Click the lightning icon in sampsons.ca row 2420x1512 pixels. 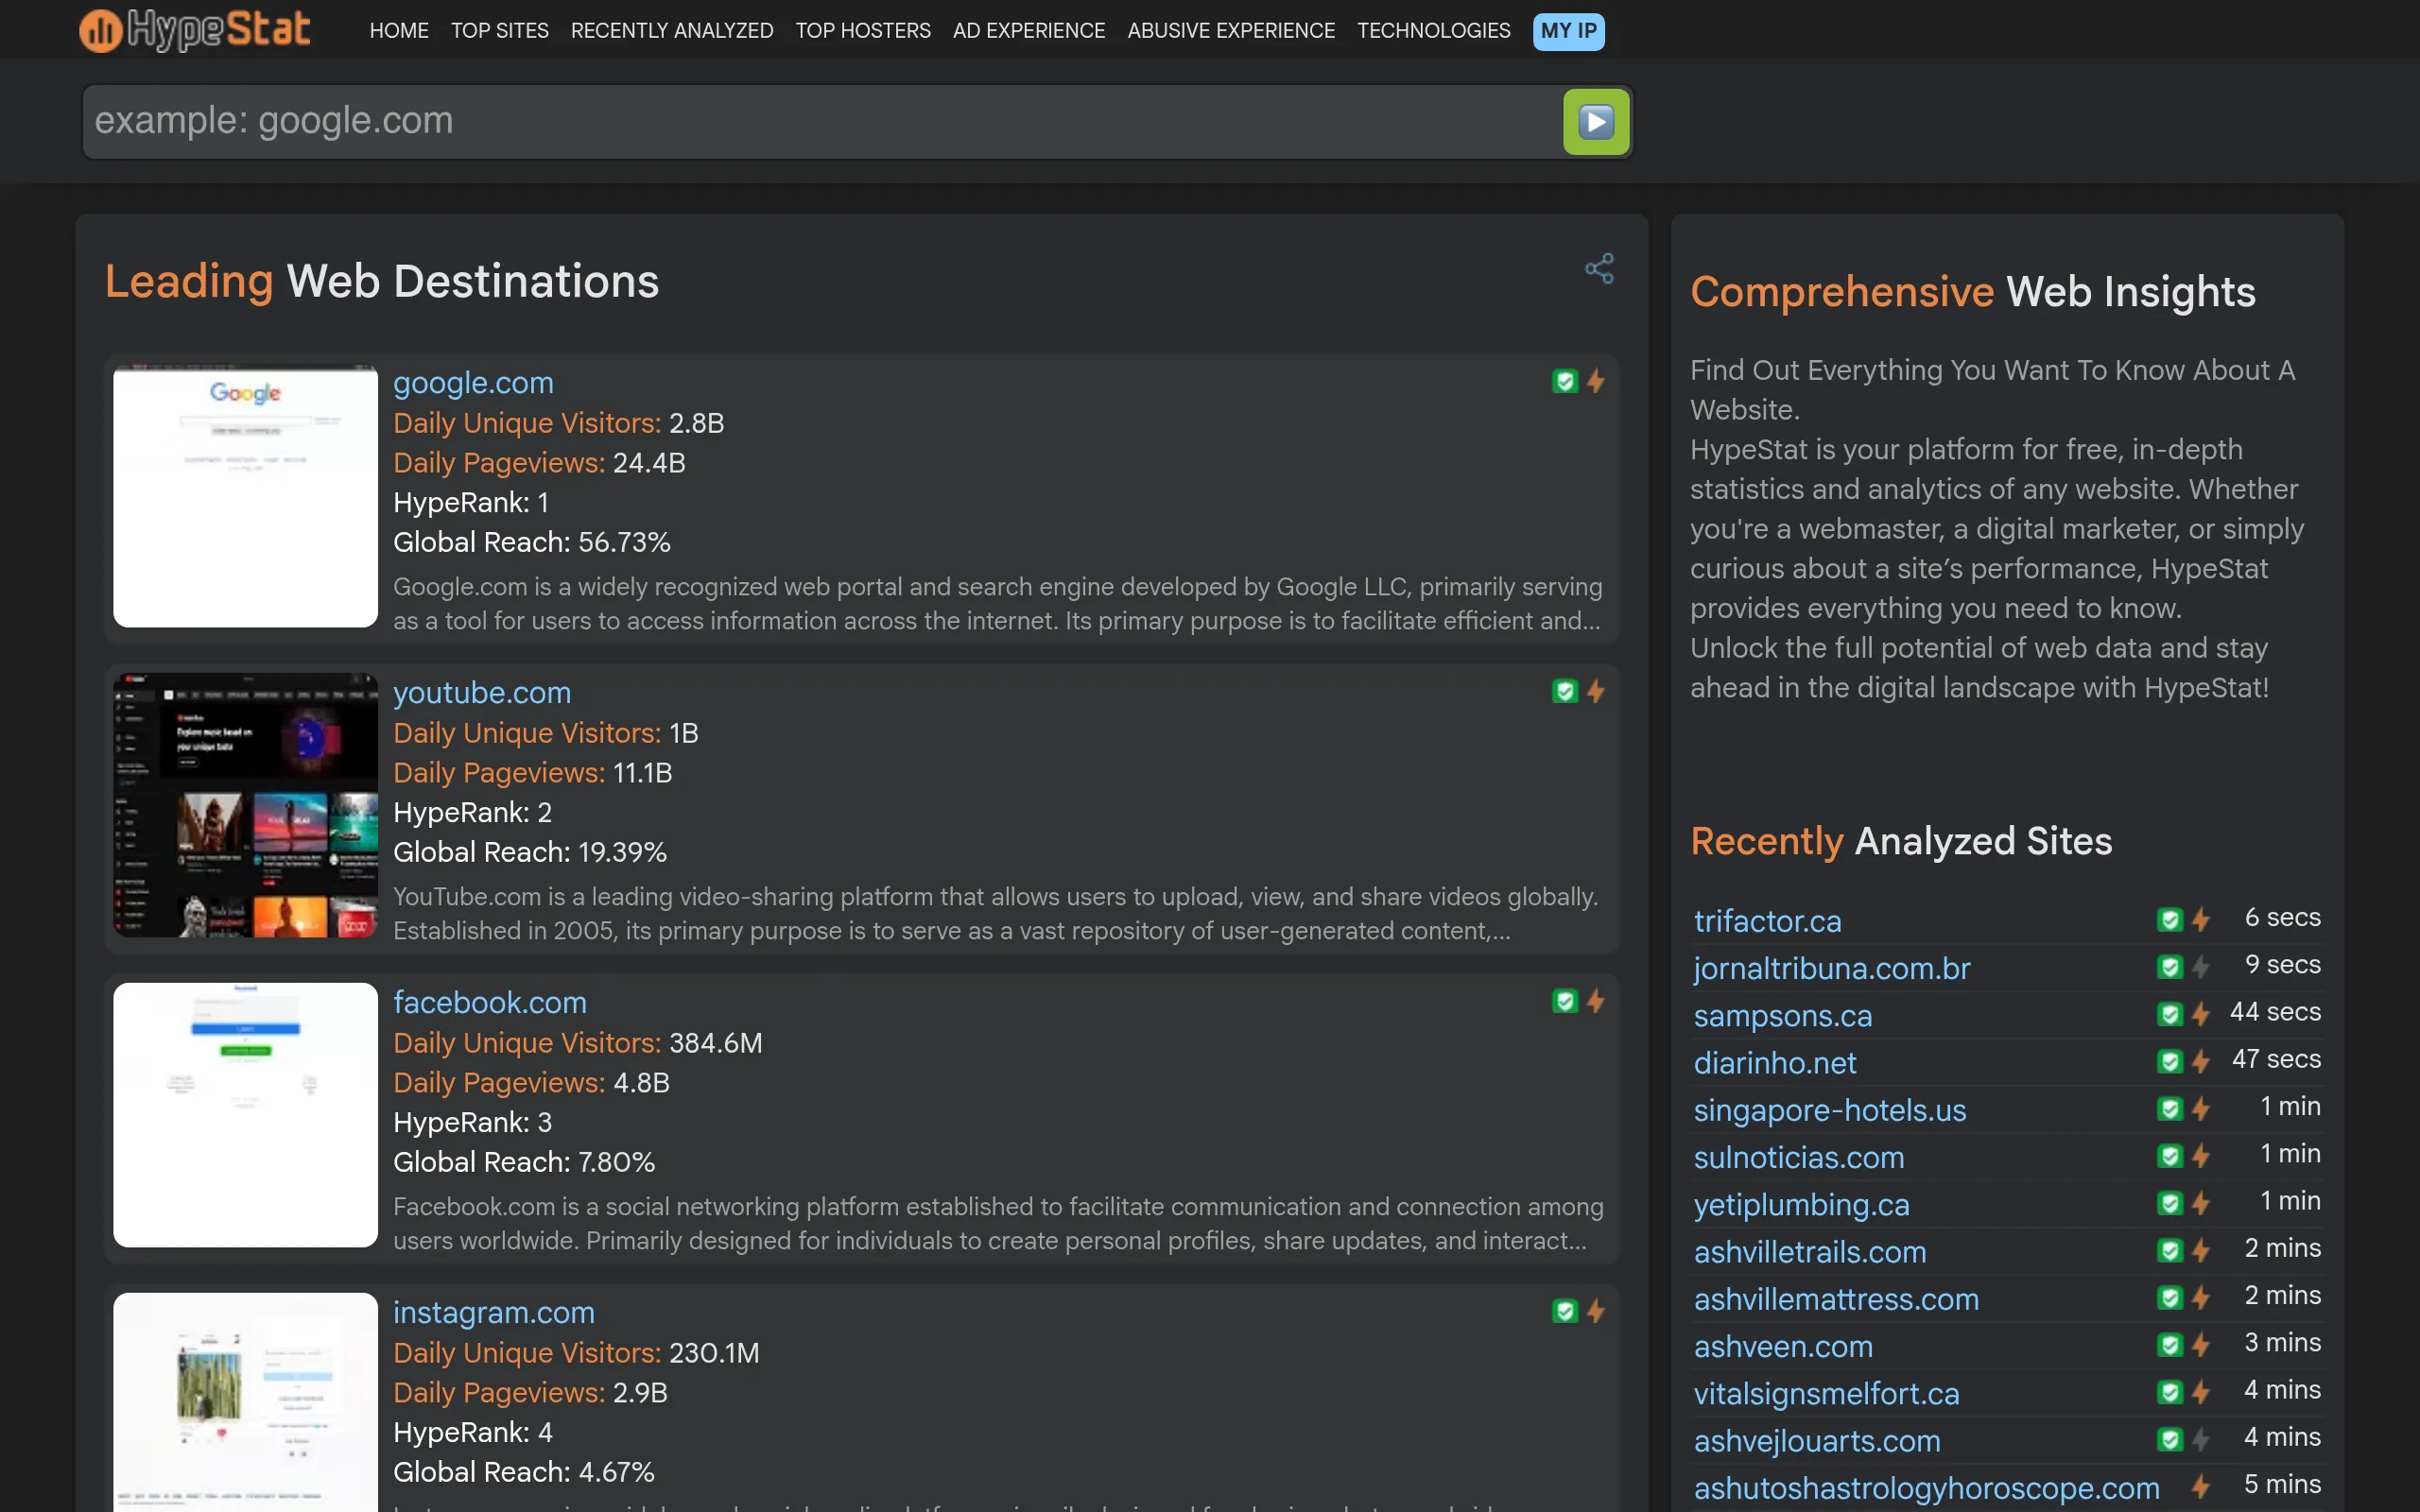[2200, 1014]
